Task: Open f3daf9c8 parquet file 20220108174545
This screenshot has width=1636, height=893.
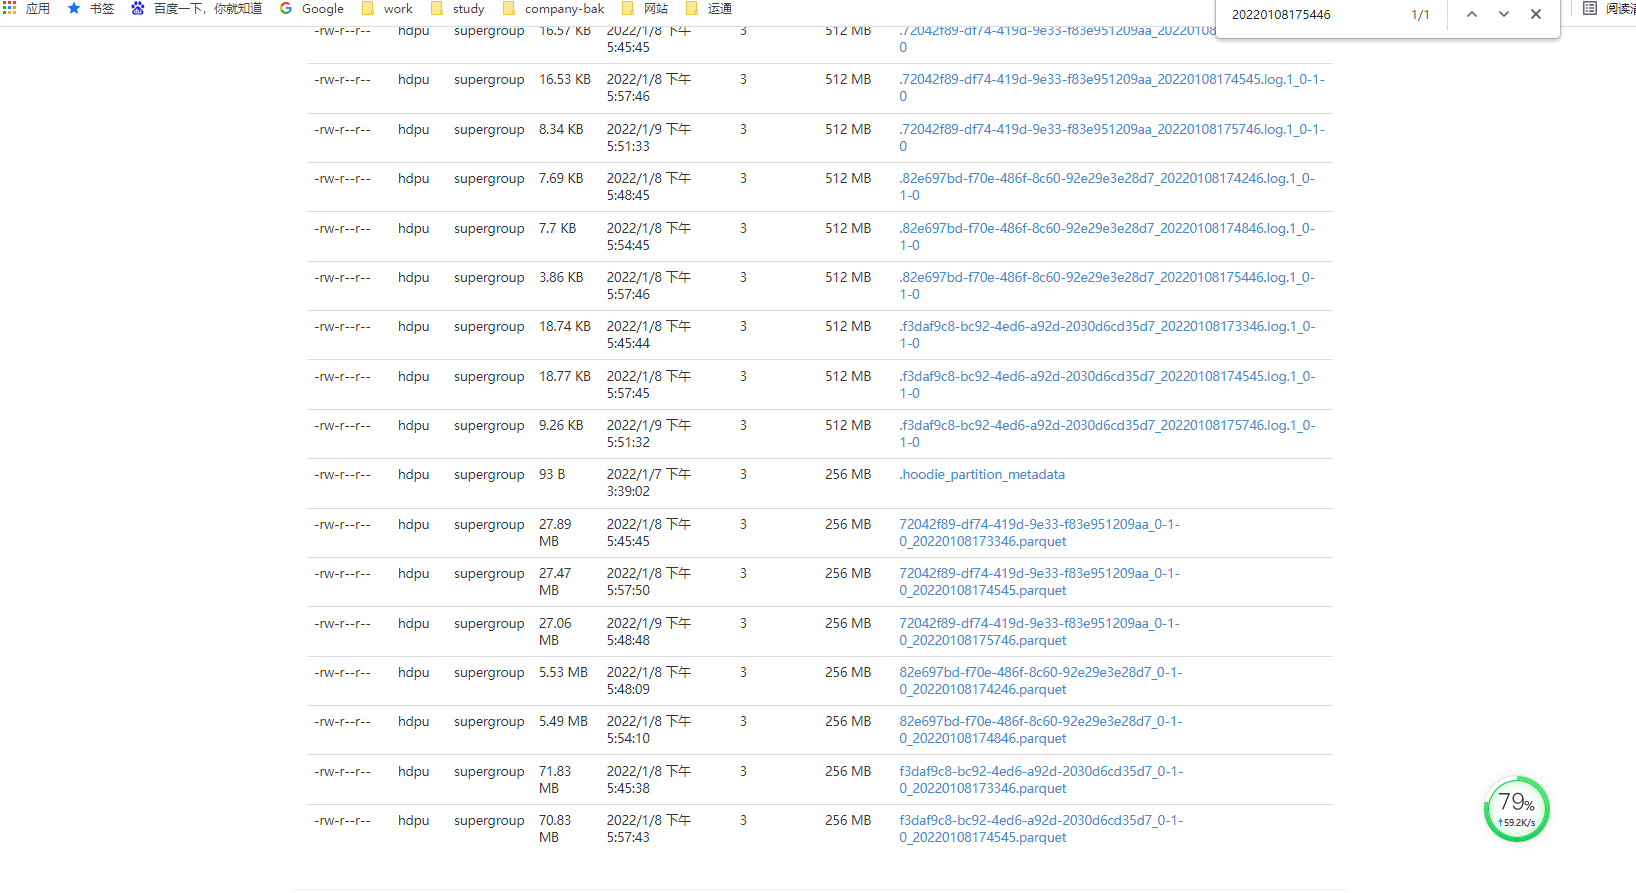Action: (x=1040, y=829)
